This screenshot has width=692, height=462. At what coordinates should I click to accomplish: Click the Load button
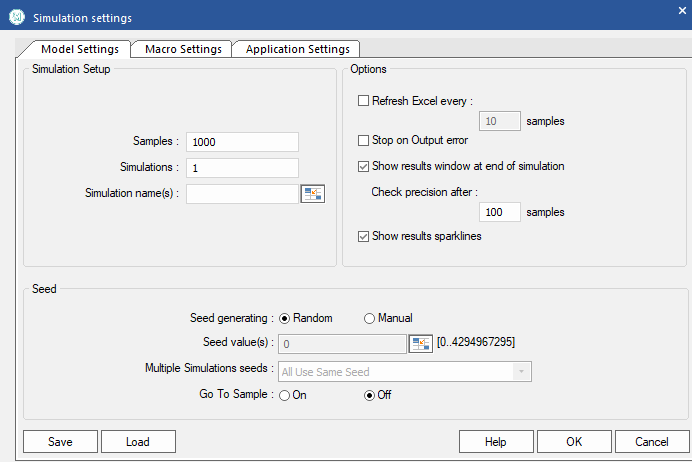coord(138,442)
